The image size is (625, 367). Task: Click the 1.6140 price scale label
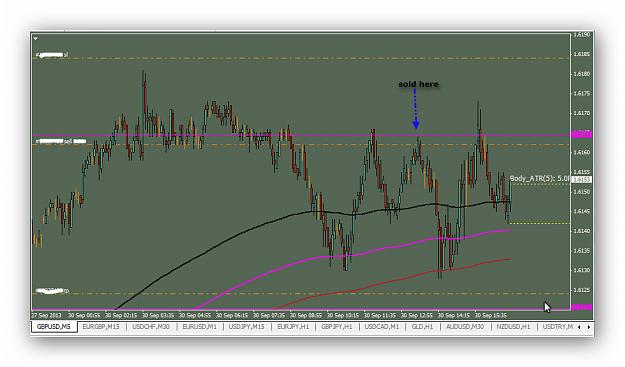pos(582,231)
